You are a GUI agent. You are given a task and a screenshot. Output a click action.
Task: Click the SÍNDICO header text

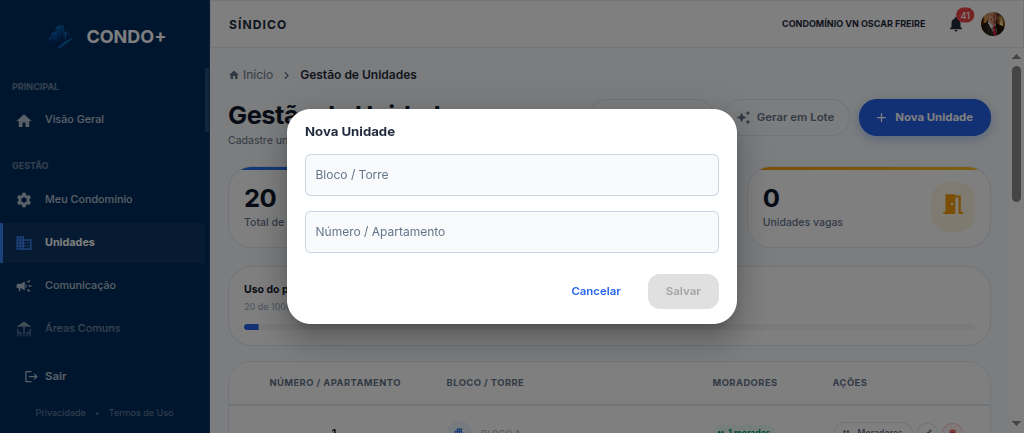point(258,25)
